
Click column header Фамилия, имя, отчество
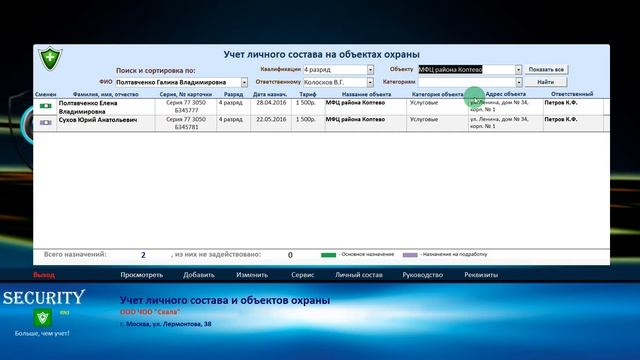(106, 94)
